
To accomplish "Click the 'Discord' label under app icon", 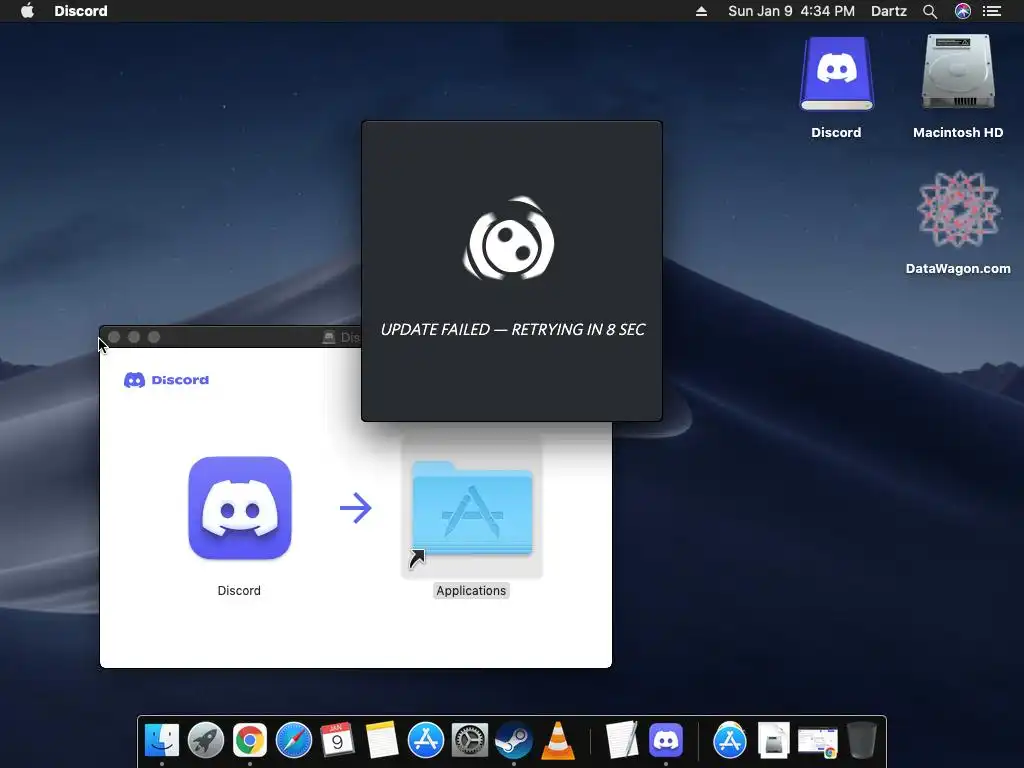I will [x=239, y=590].
